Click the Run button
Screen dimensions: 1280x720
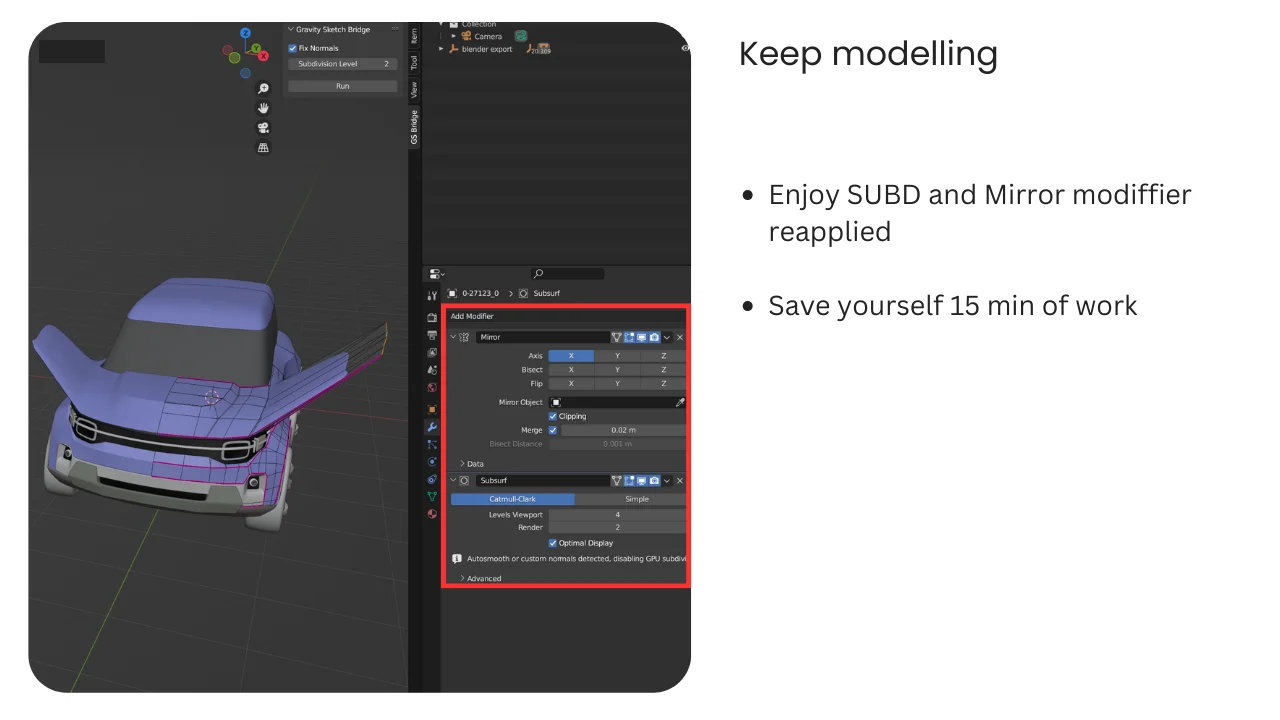coord(342,85)
